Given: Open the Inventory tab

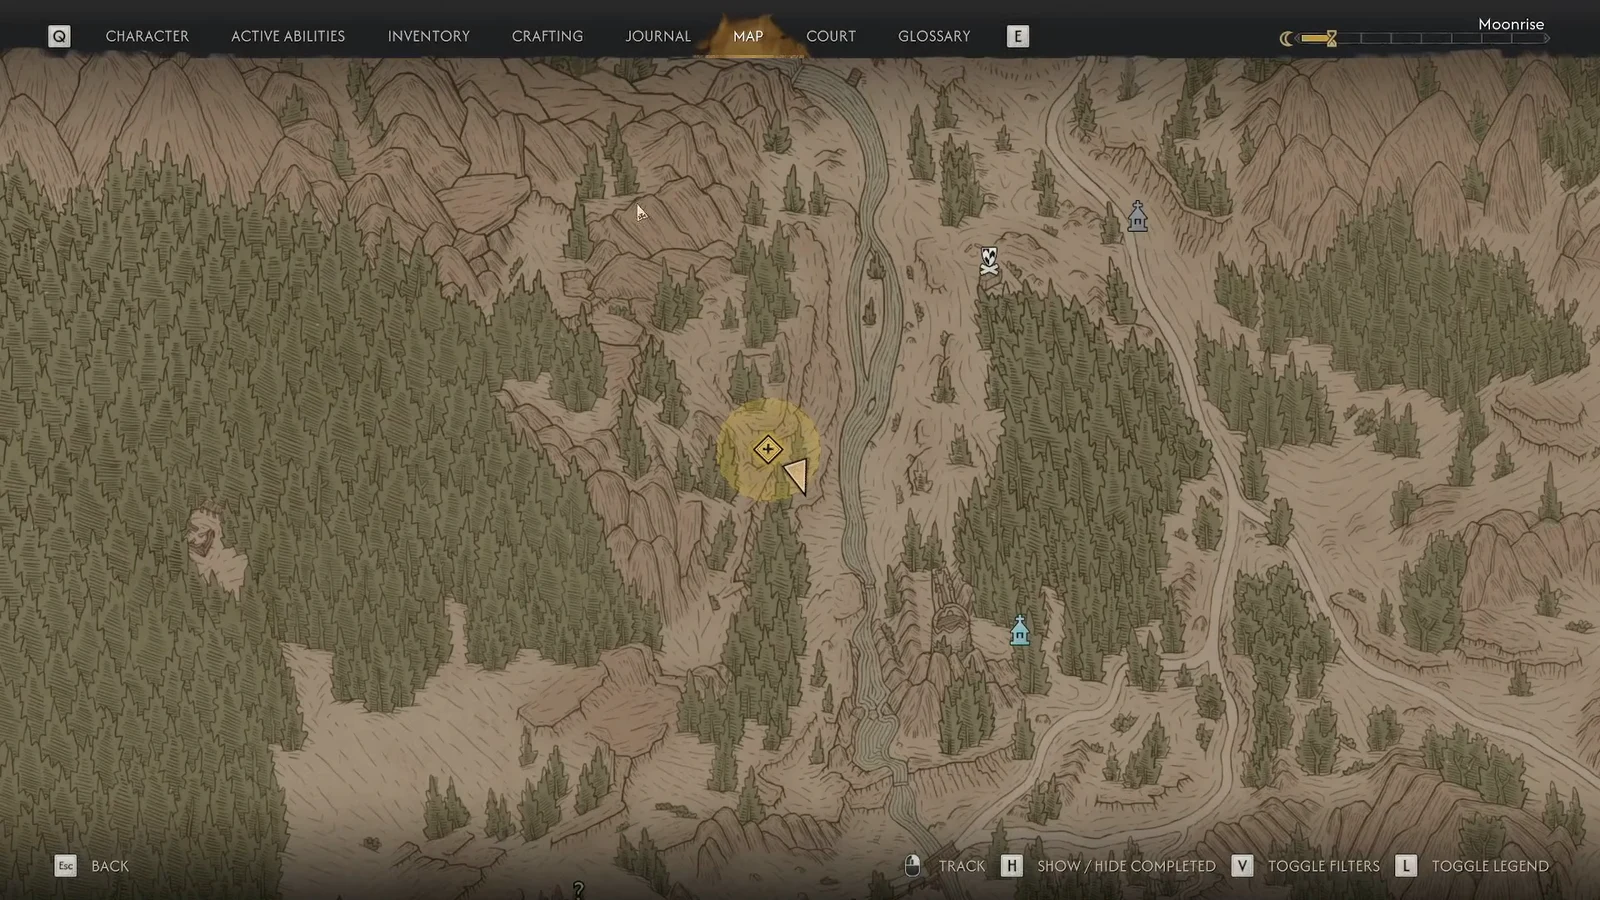Looking at the screenshot, I should point(429,36).
